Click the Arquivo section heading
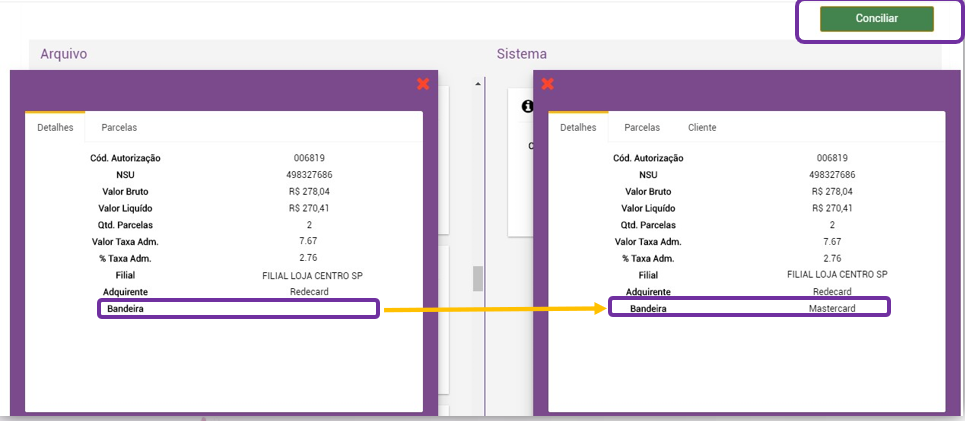965x421 pixels. pos(64,54)
